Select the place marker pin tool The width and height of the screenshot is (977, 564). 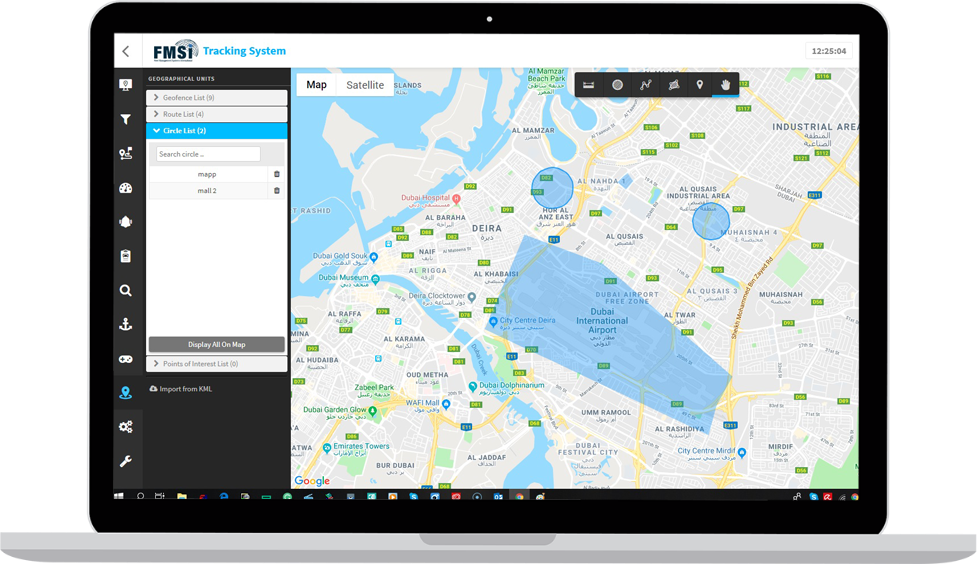point(700,85)
